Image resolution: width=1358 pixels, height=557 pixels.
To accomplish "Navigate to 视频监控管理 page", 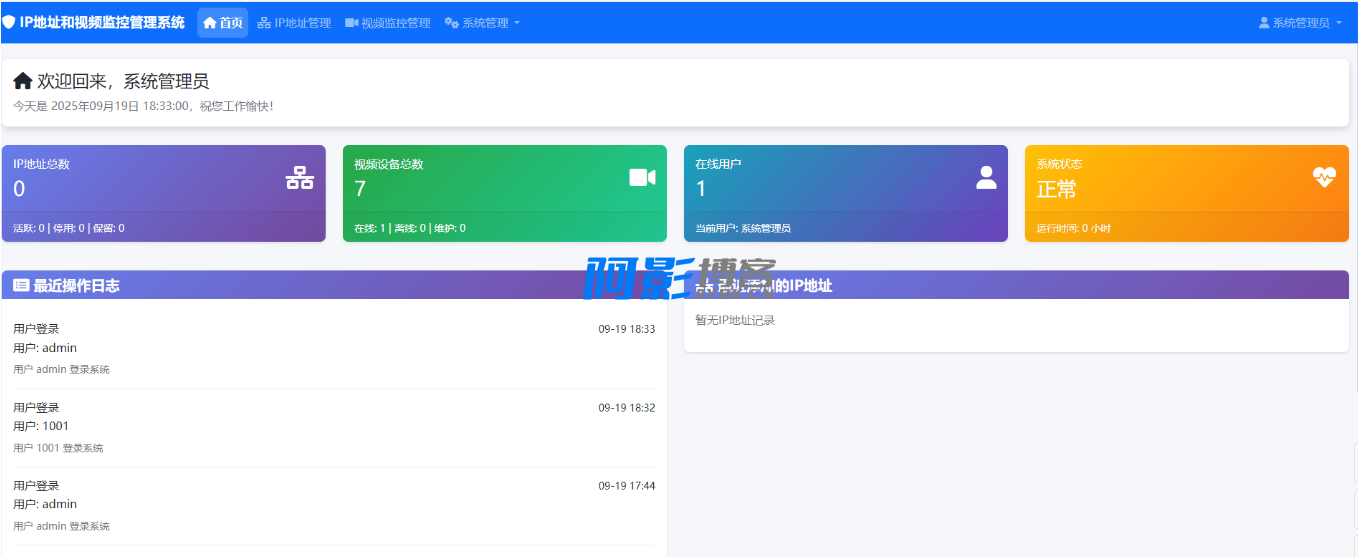I will (x=387, y=23).
